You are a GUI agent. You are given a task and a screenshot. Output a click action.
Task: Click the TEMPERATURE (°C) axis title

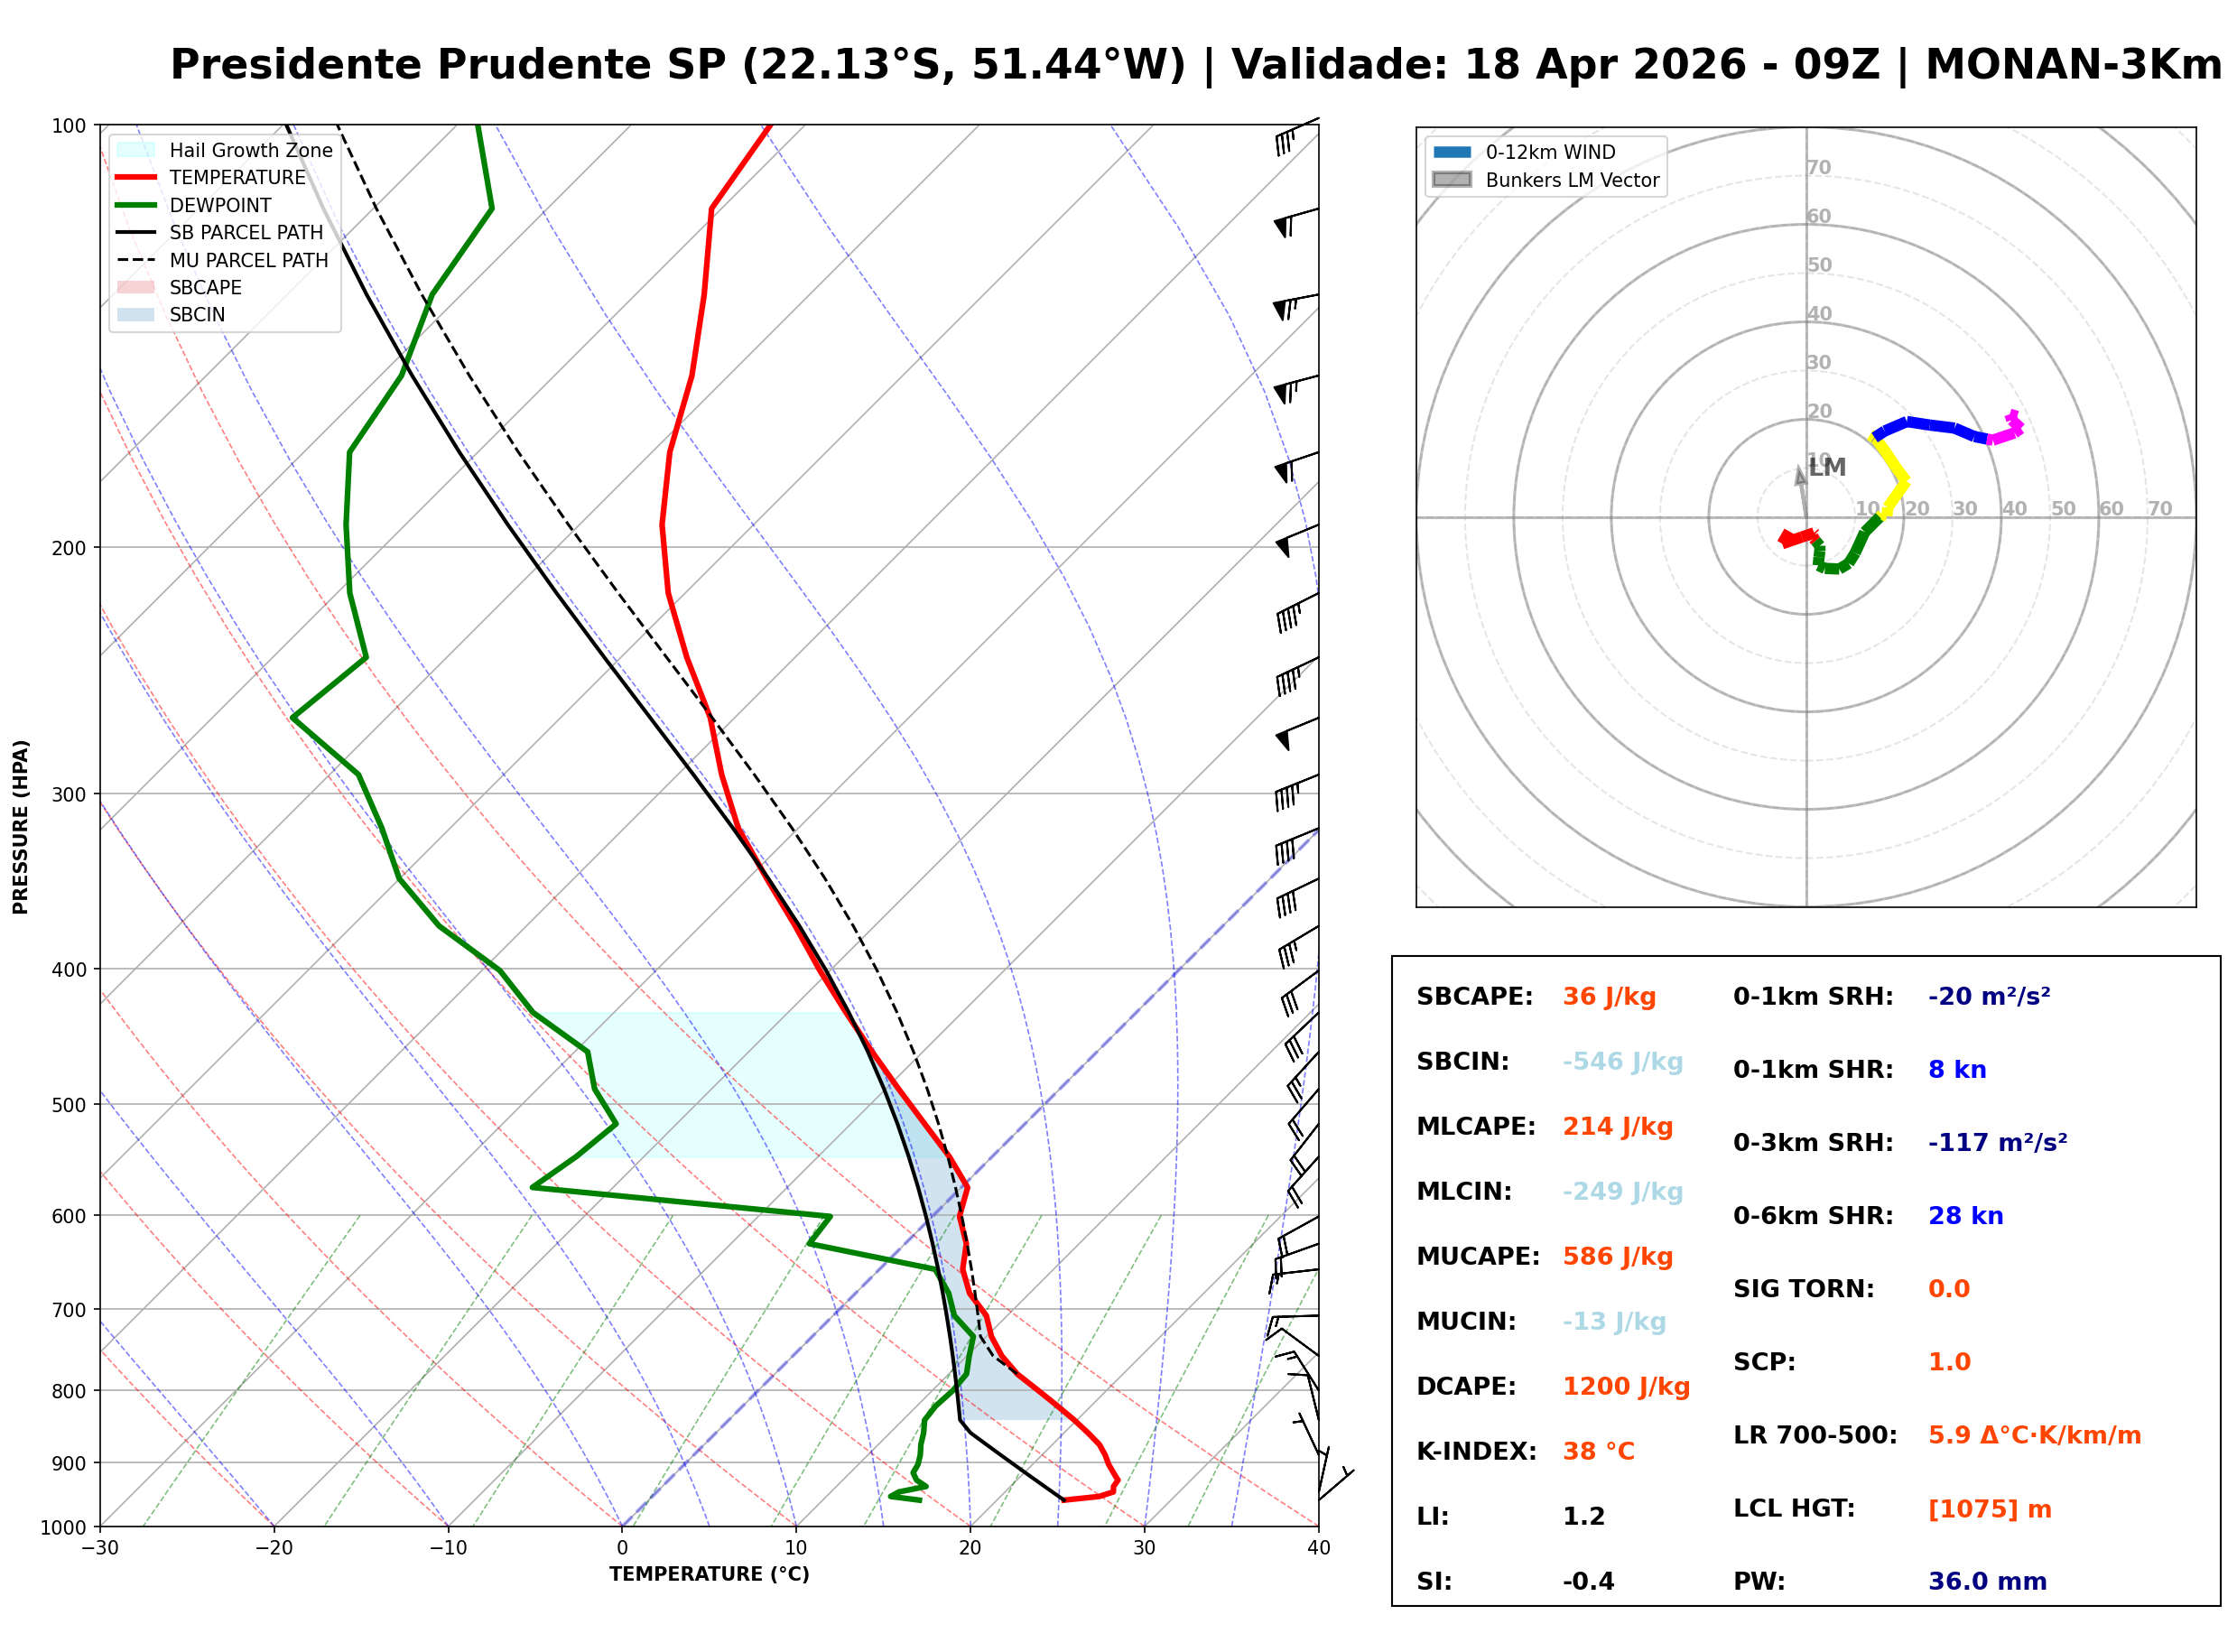tap(709, 1575)
